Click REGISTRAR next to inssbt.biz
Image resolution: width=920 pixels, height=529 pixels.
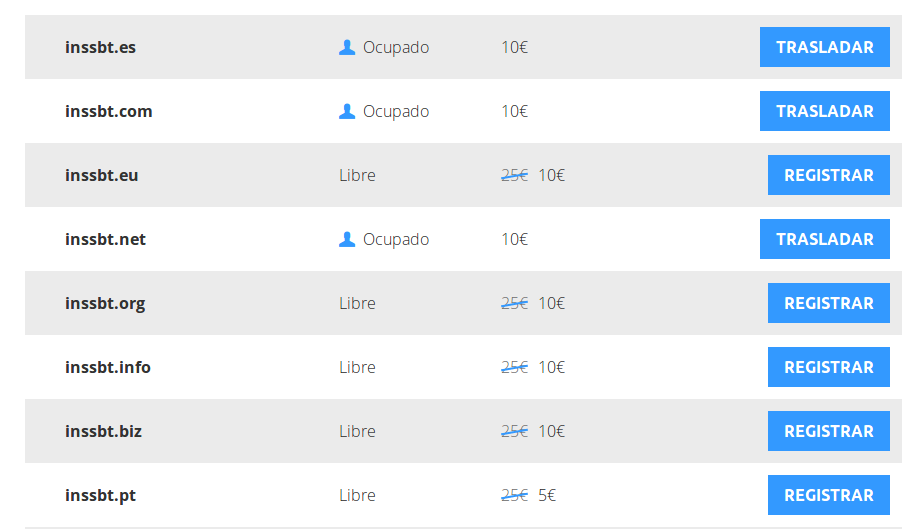[828, 430]
